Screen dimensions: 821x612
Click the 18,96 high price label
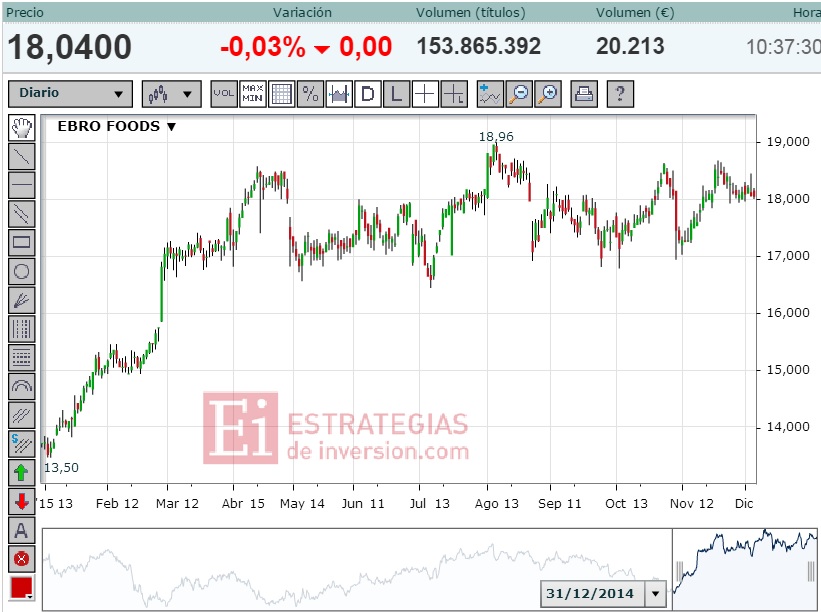click(x=496, y=137)
